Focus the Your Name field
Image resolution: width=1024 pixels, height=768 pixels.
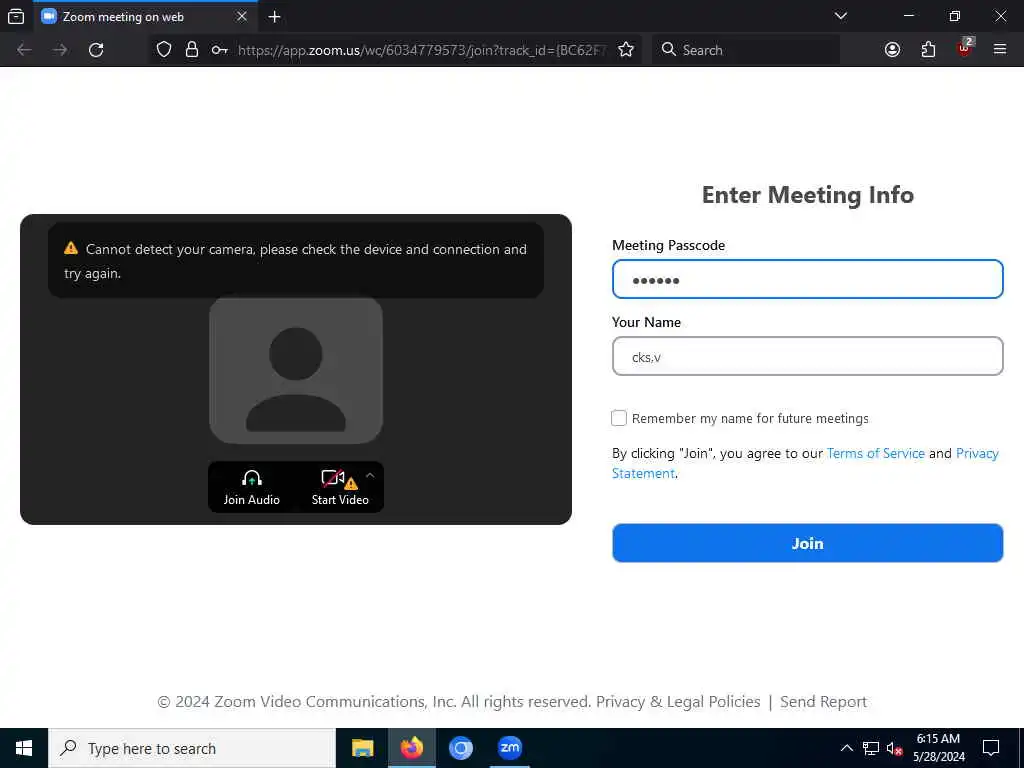tap(807, 357)
